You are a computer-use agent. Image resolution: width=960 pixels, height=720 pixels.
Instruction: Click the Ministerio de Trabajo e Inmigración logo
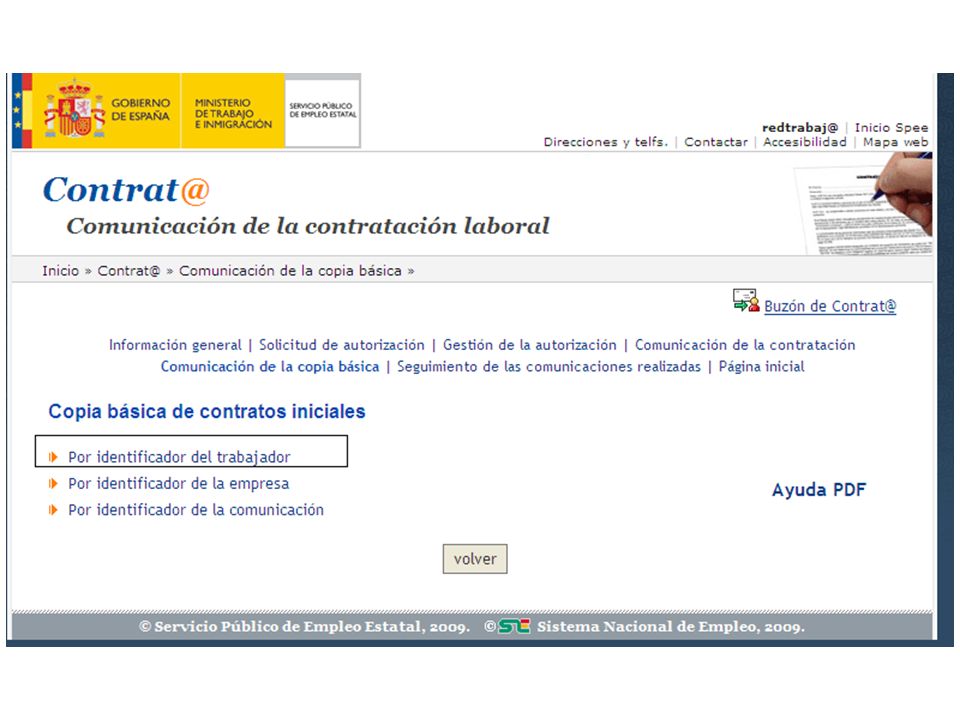click(x=233, y=111)
